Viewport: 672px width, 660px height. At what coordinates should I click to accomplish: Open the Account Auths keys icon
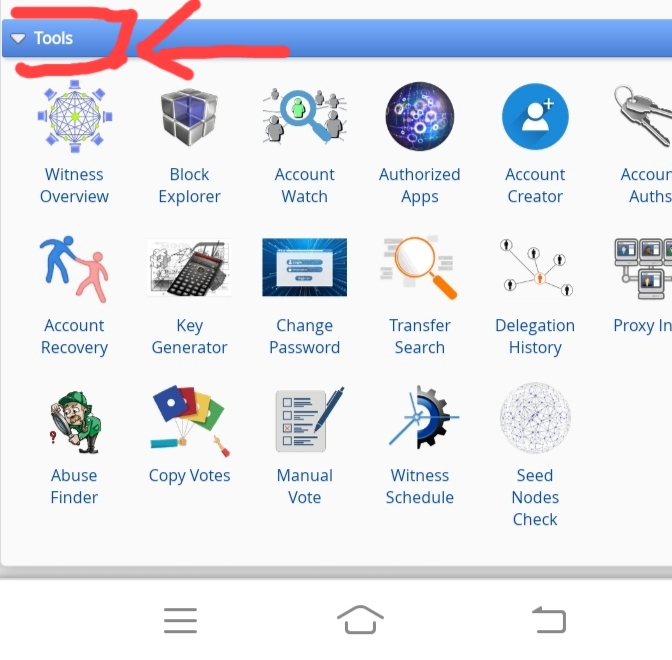click(x=643, y=116)
